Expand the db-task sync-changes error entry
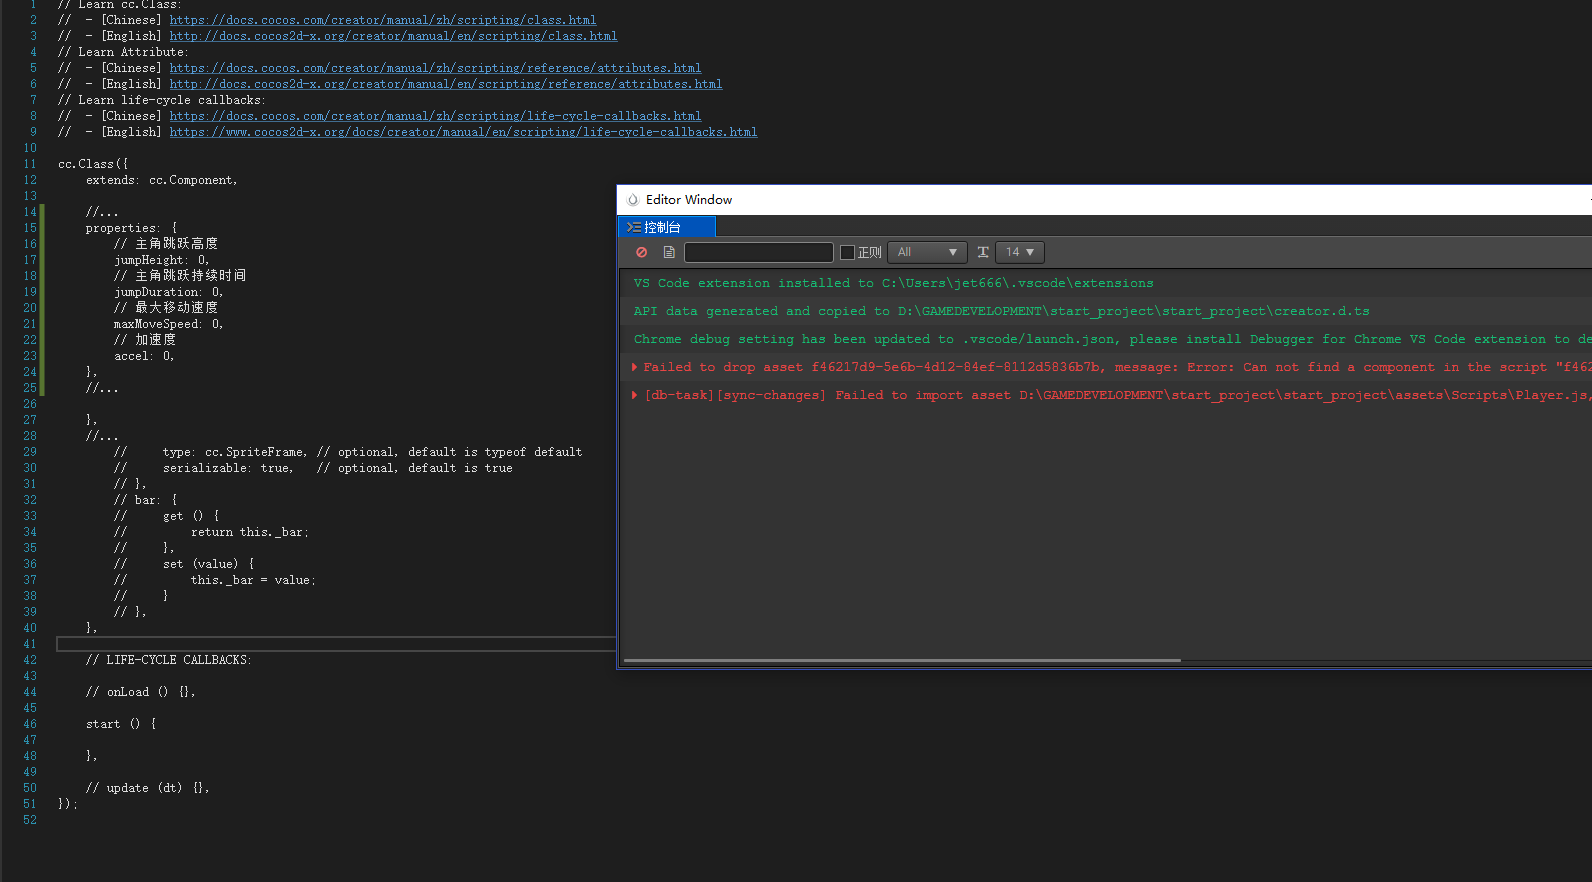The height and width of the screenshot is (882, 1592). click(635, 395)
